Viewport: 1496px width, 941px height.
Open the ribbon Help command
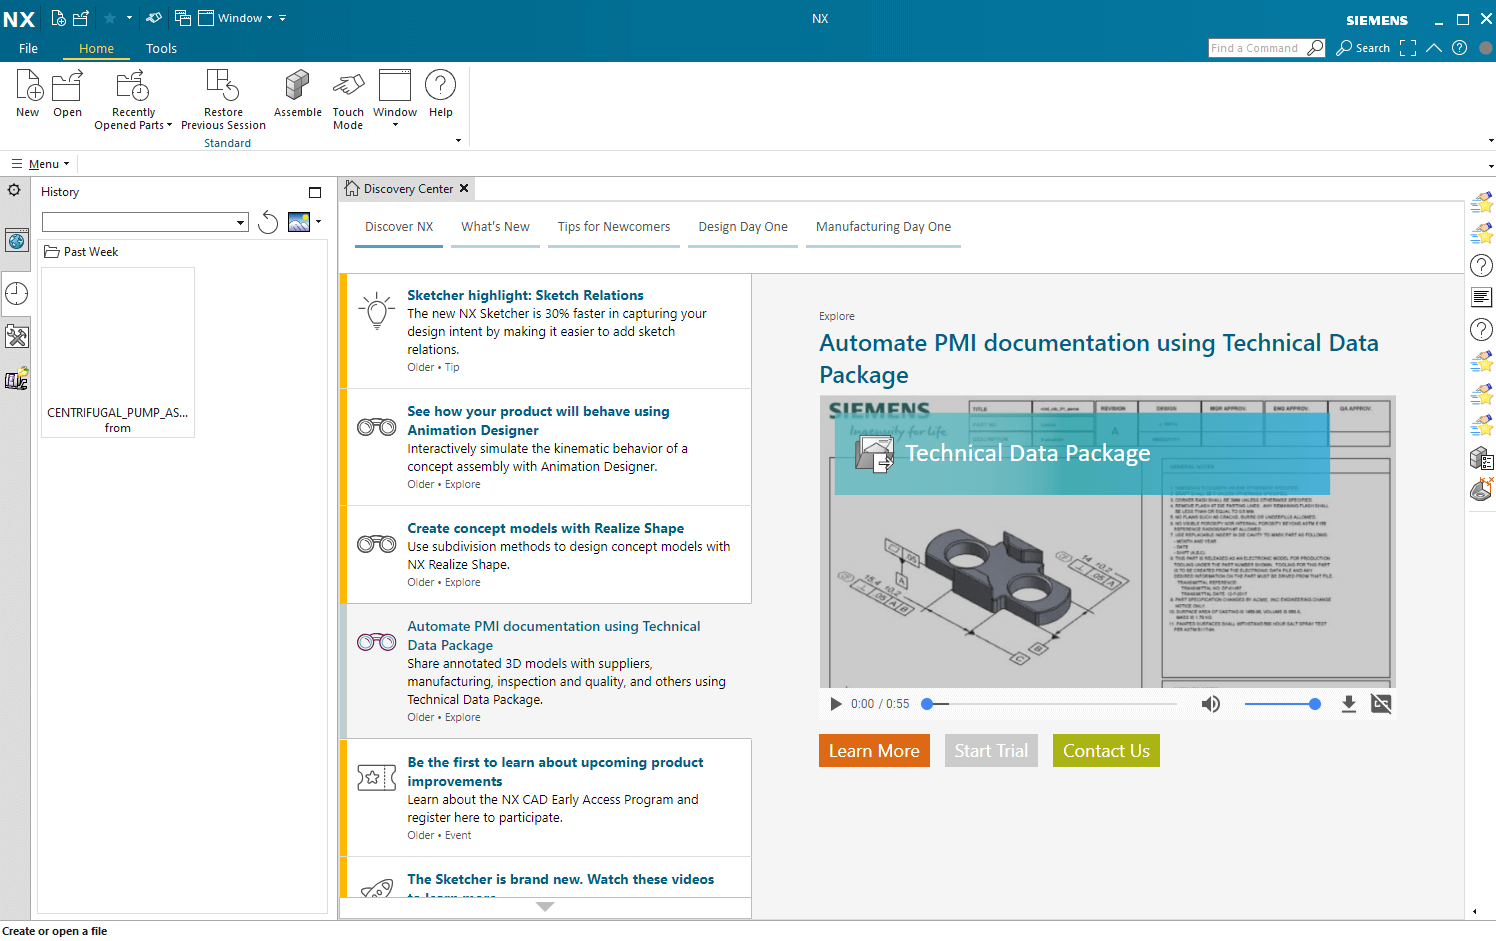(441, 94)
